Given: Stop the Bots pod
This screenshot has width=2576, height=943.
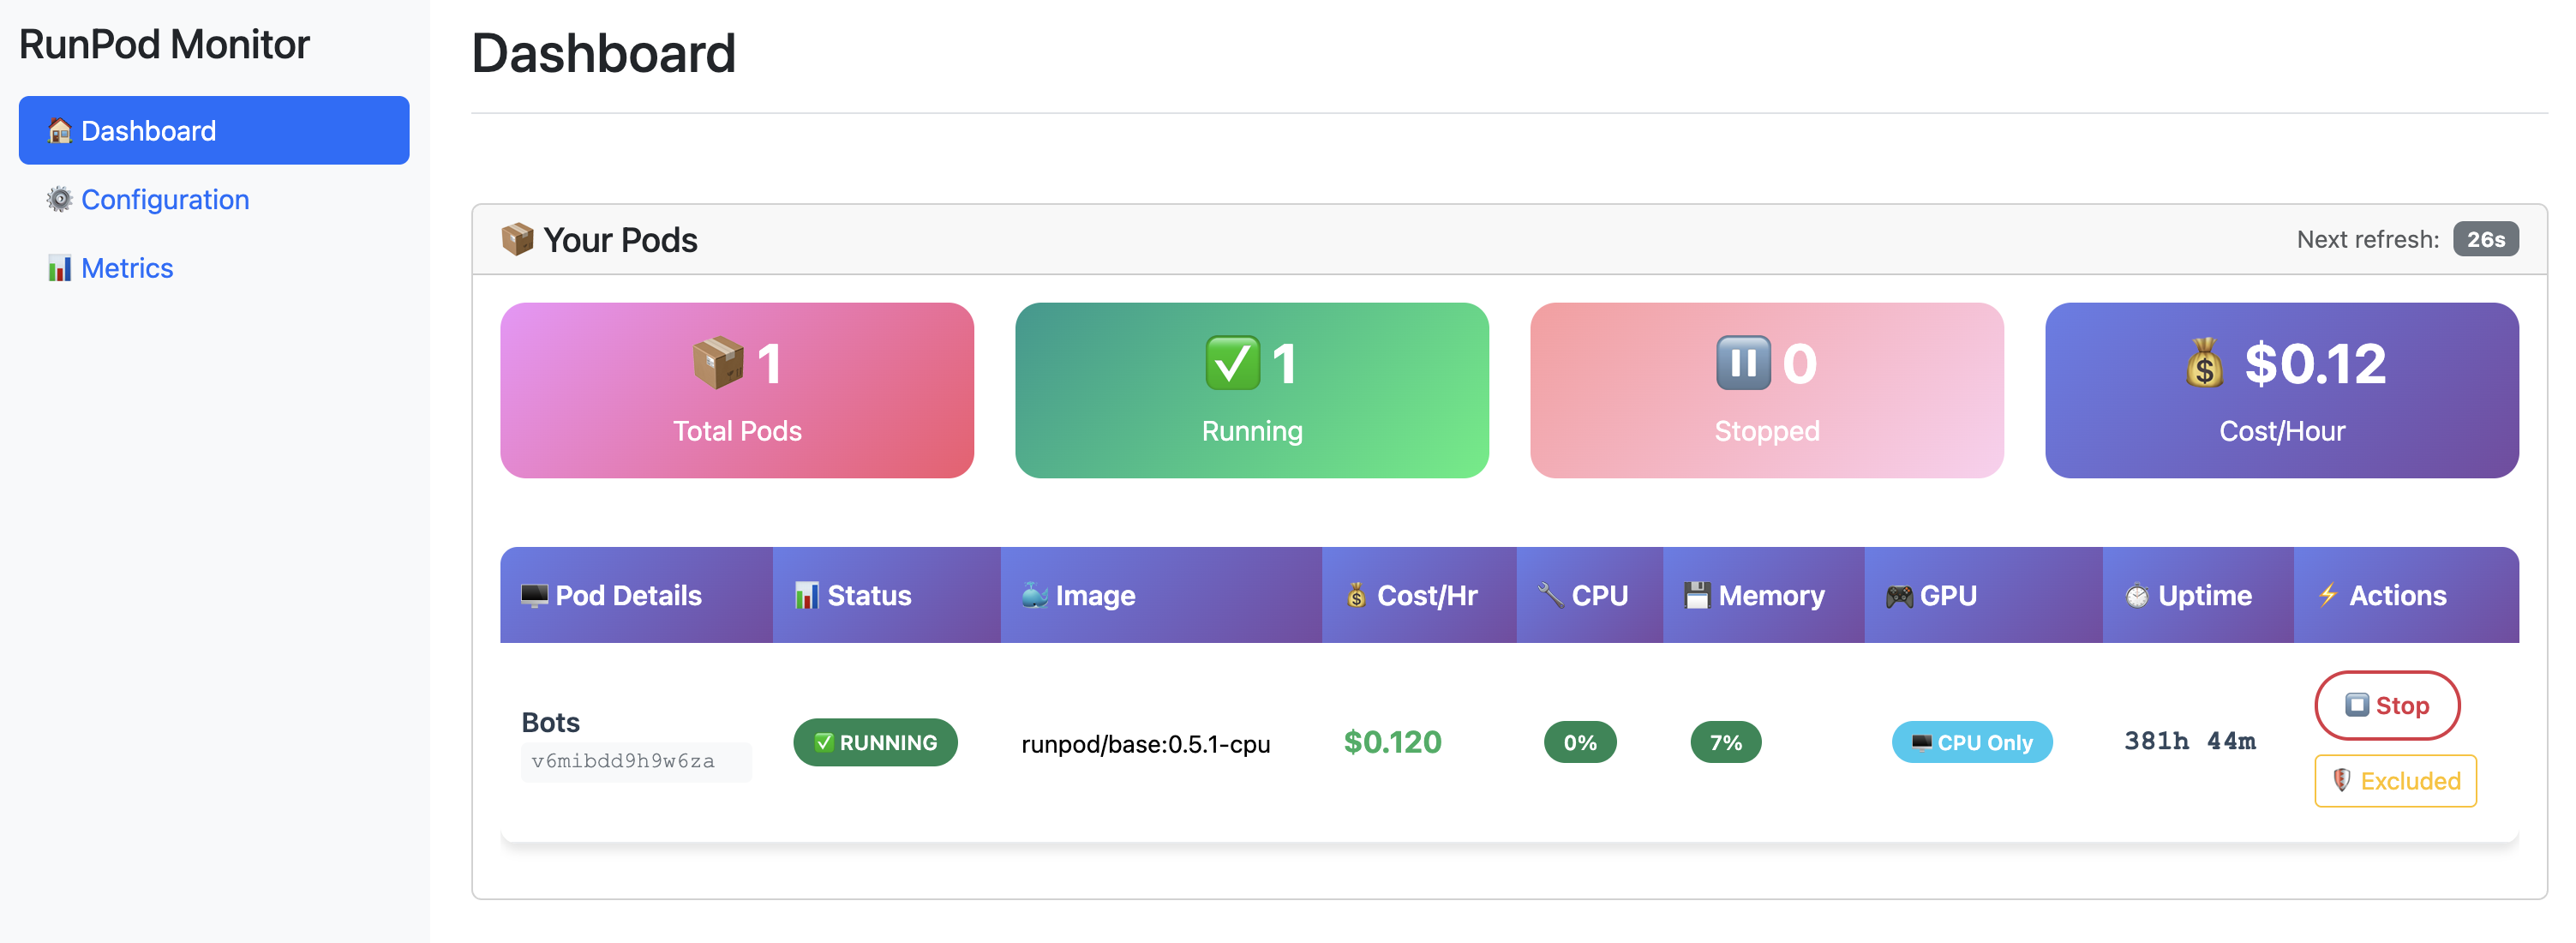Looking at the screenshot, I should point(2387,706).
